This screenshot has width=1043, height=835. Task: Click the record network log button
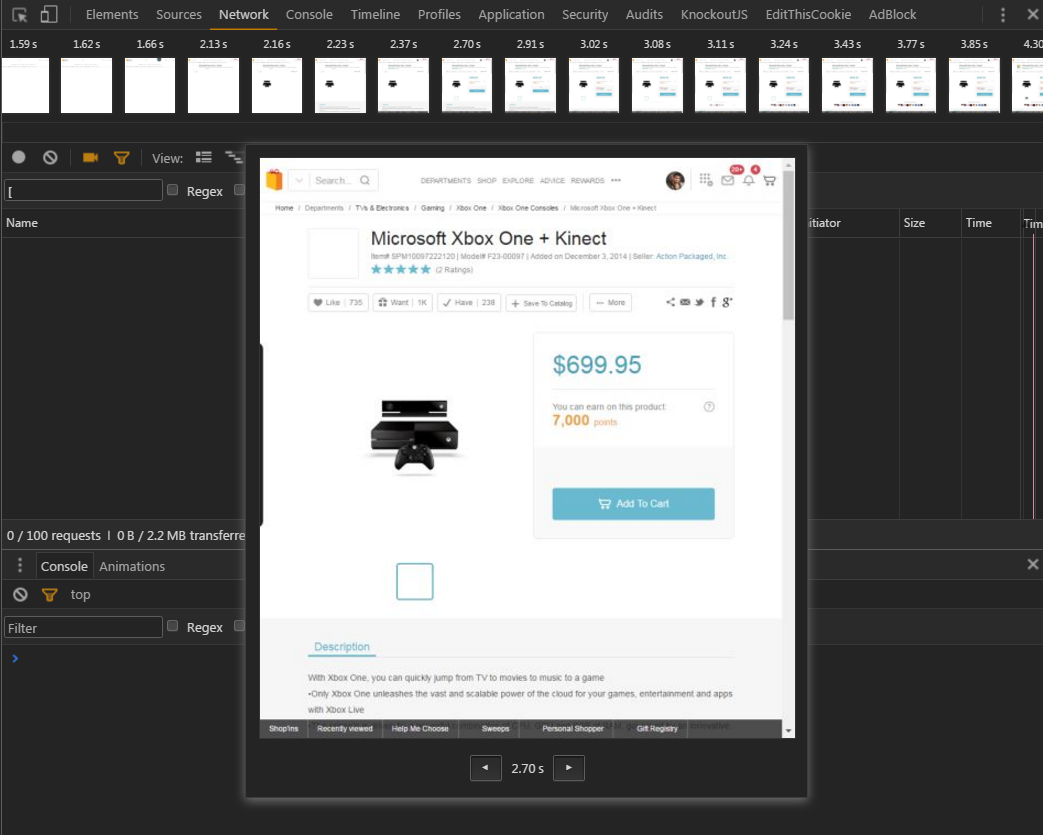[19, 157]
